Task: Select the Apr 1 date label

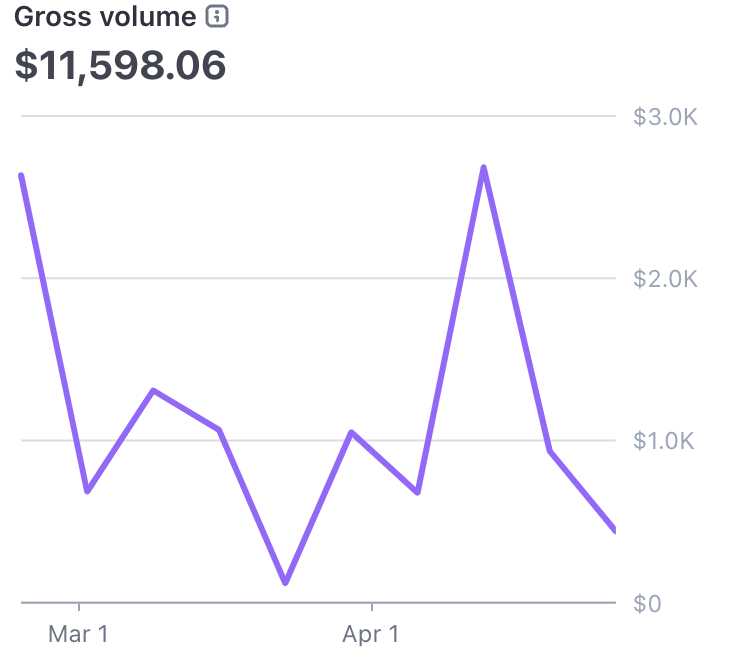Action: click(371, 634)
